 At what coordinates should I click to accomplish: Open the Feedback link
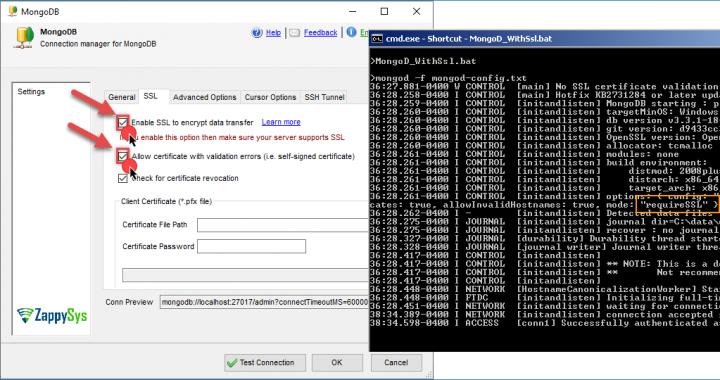(321, 33)
